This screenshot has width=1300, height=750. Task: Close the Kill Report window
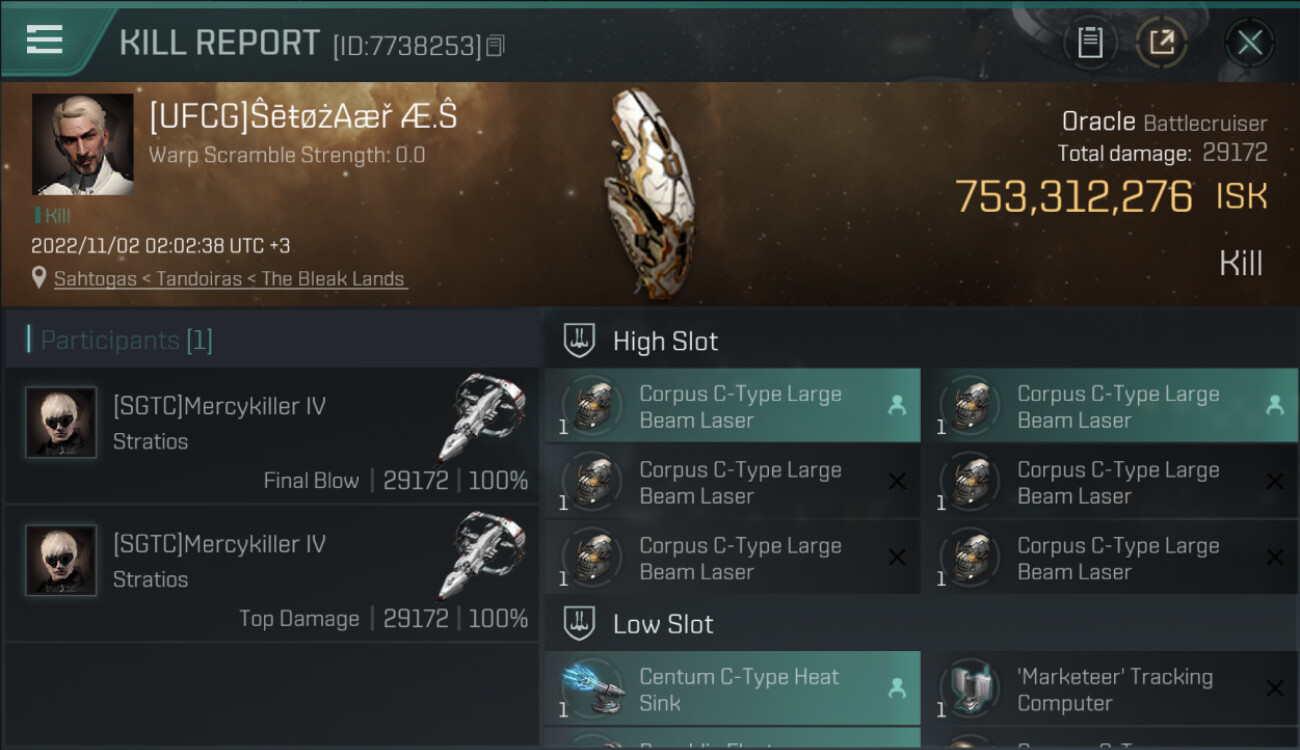point(1249,43)
